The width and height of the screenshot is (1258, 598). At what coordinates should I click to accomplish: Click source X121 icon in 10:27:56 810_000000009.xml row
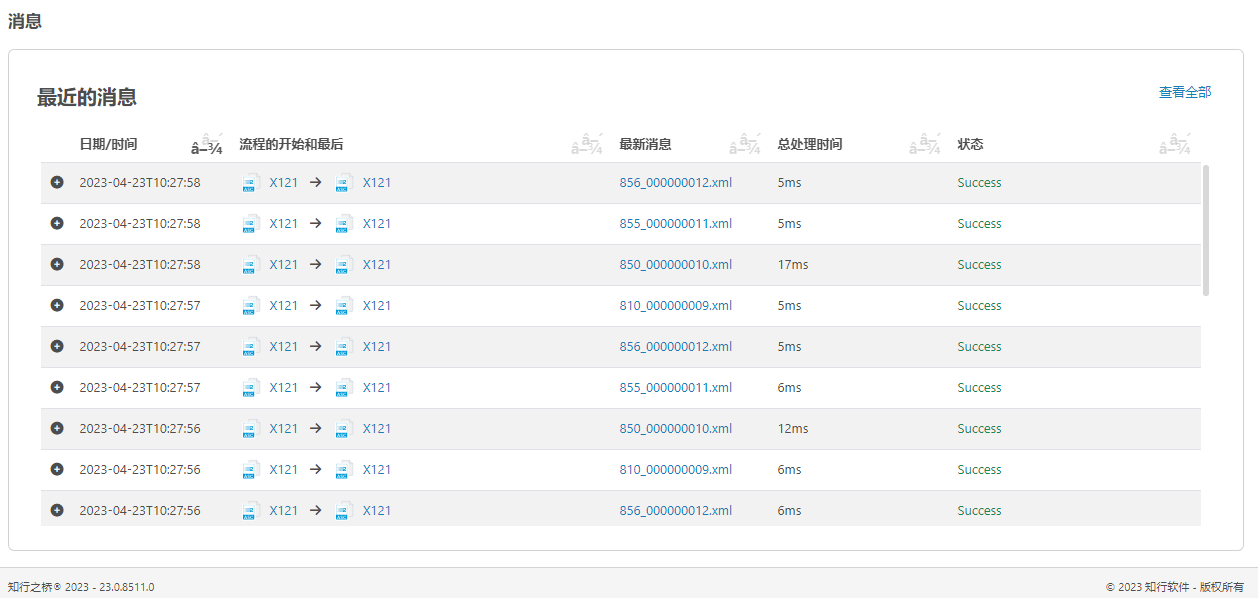251,470
